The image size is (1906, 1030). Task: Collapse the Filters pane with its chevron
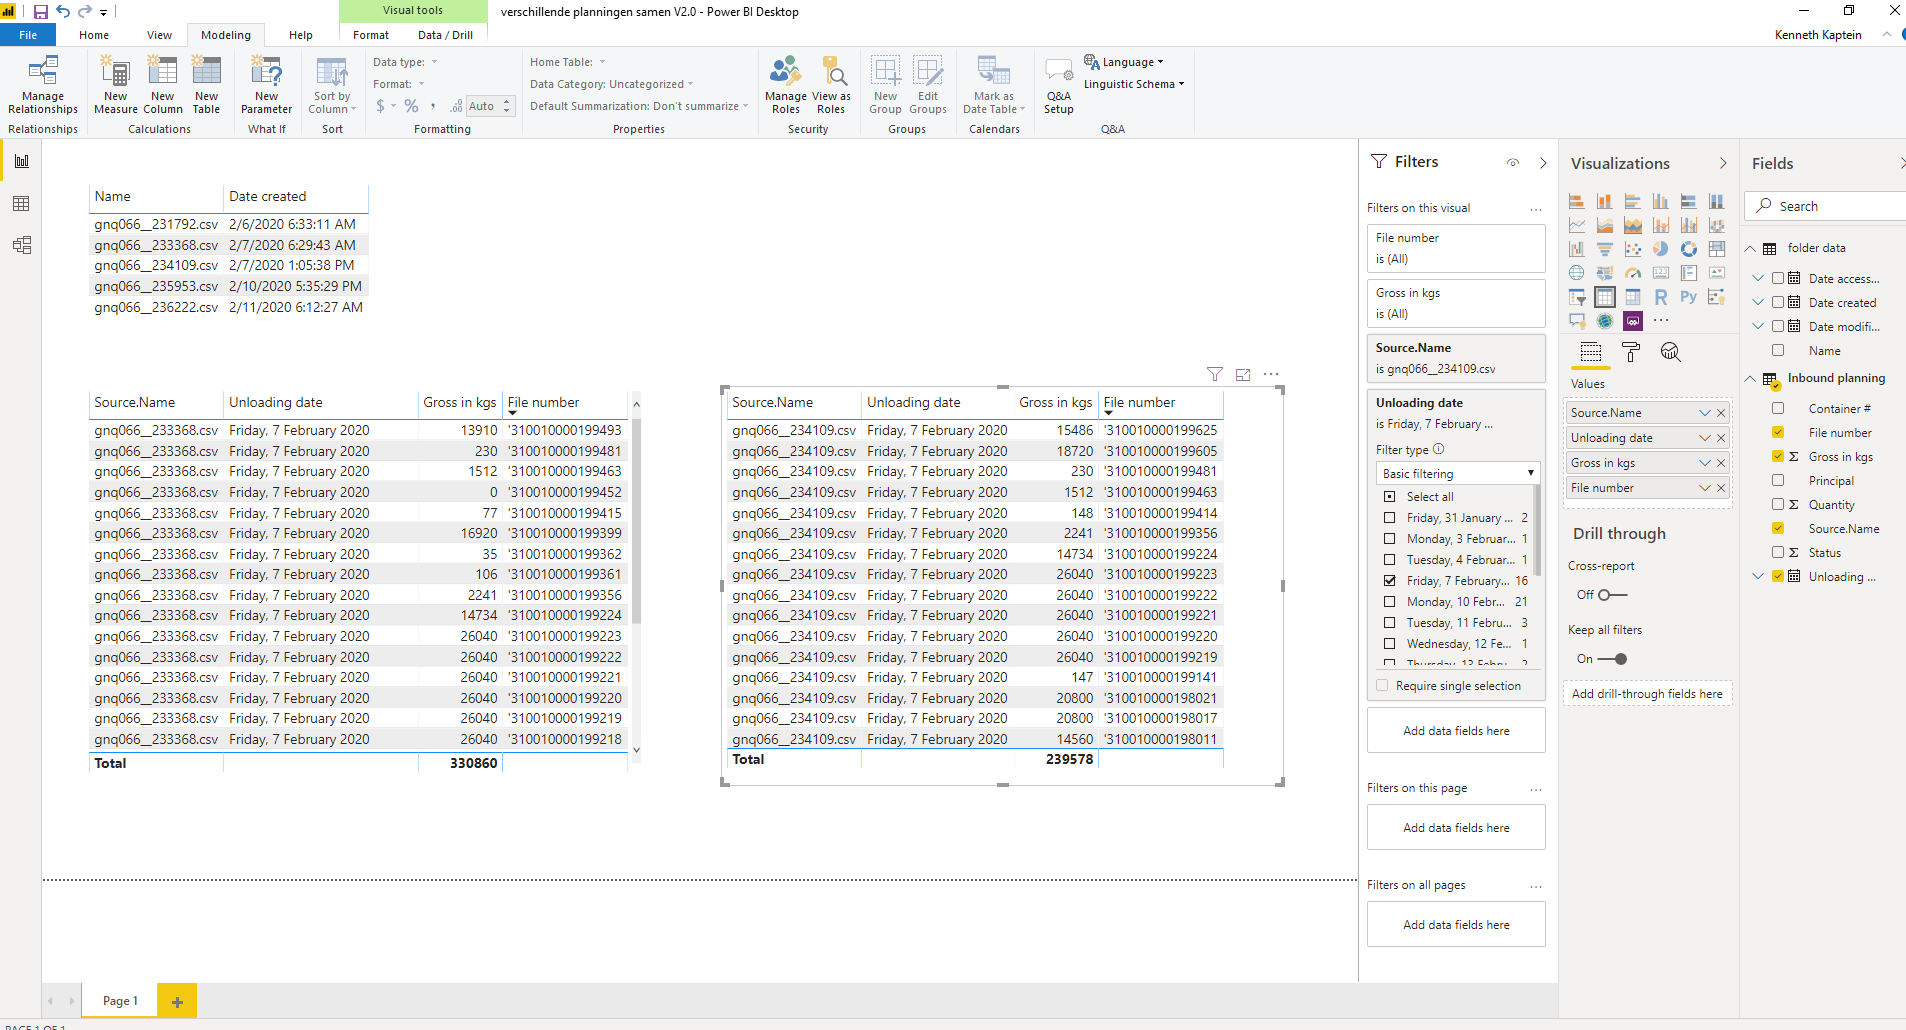pyautogui.click(x=1543, y=162)
